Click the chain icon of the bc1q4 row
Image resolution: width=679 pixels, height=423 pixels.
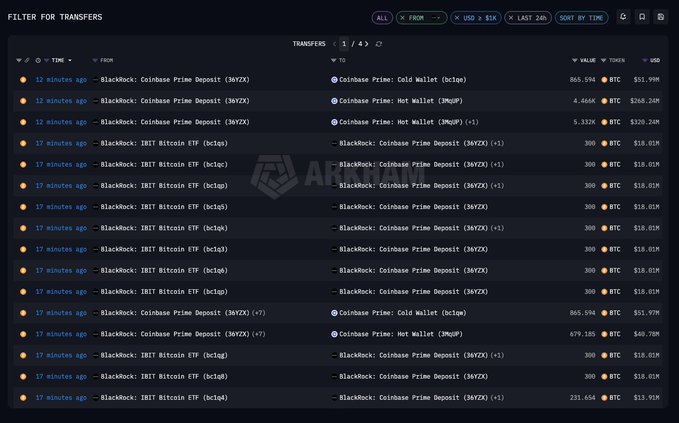pyautogui.click(x=23, y=397)
